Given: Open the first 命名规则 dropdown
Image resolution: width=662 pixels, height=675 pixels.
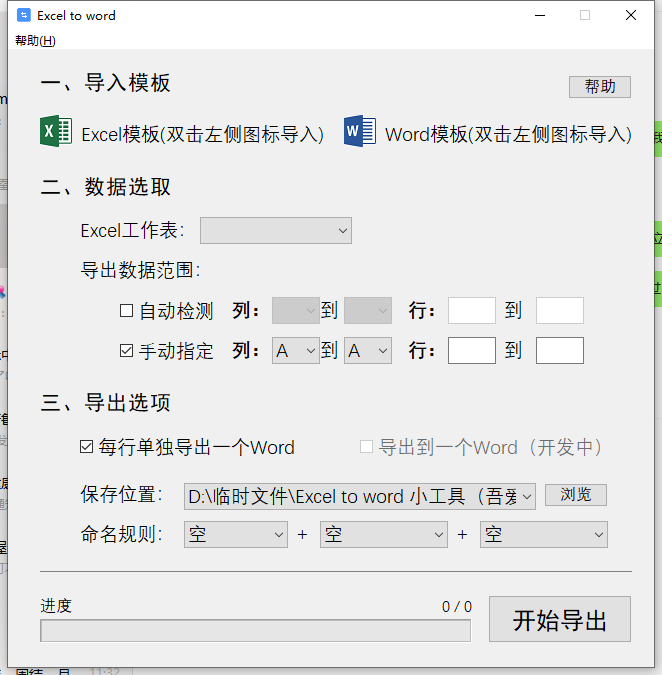Looking at the screenshot, I should tap(236, 535).
